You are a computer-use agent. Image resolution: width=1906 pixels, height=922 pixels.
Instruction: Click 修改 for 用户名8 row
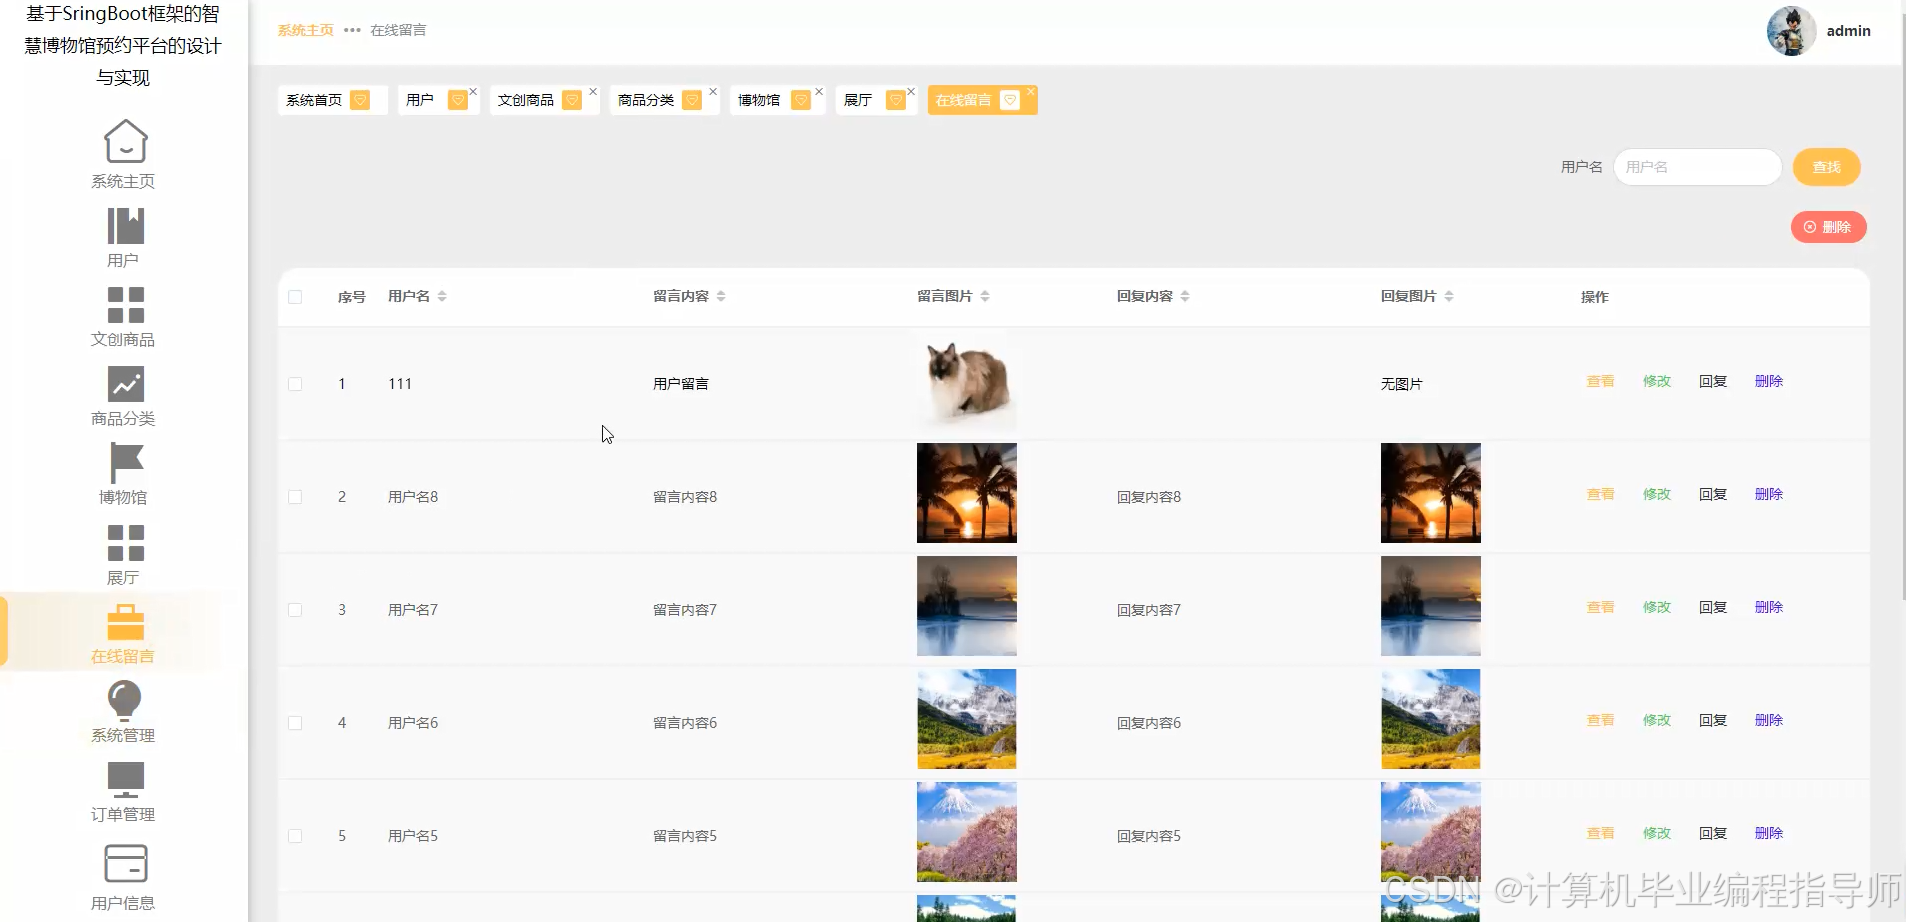[x=1657, y=494]
